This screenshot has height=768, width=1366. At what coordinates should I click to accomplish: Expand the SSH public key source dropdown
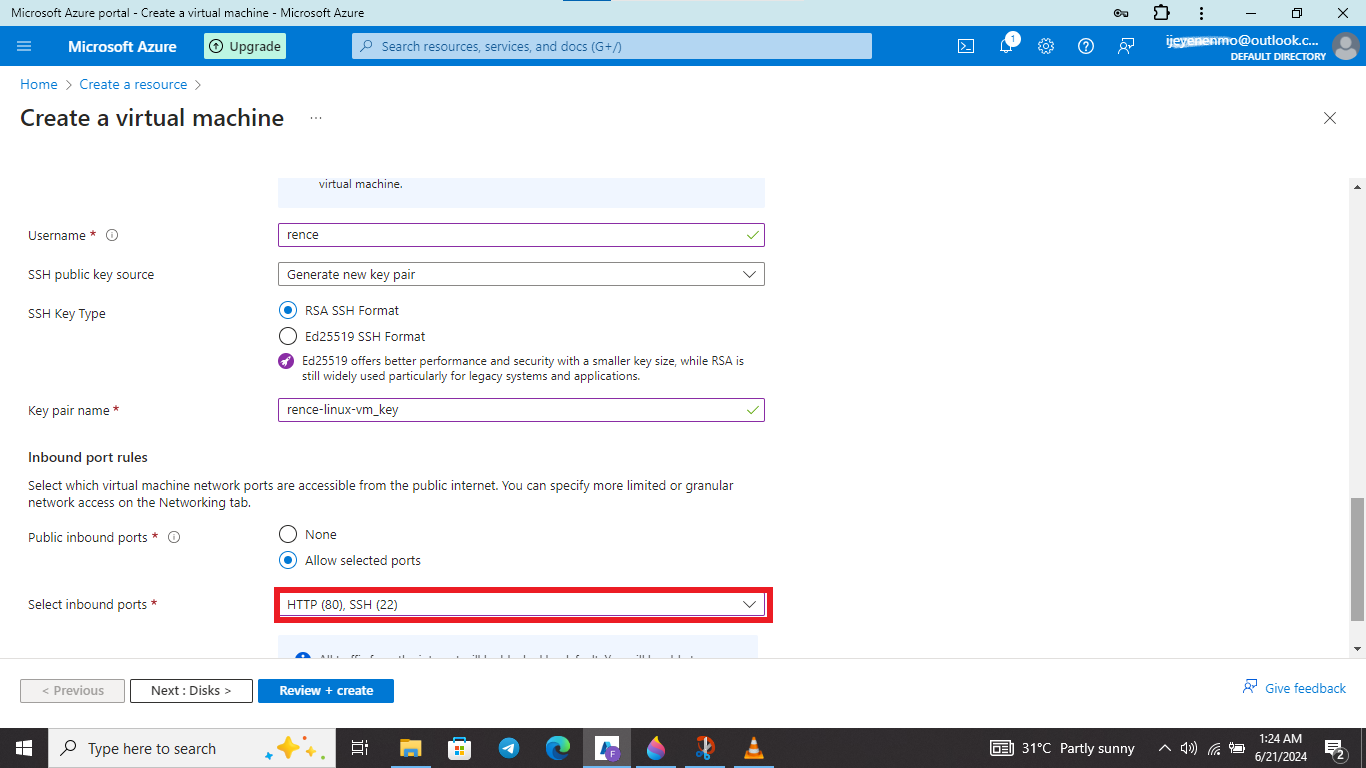coord(521,274)
